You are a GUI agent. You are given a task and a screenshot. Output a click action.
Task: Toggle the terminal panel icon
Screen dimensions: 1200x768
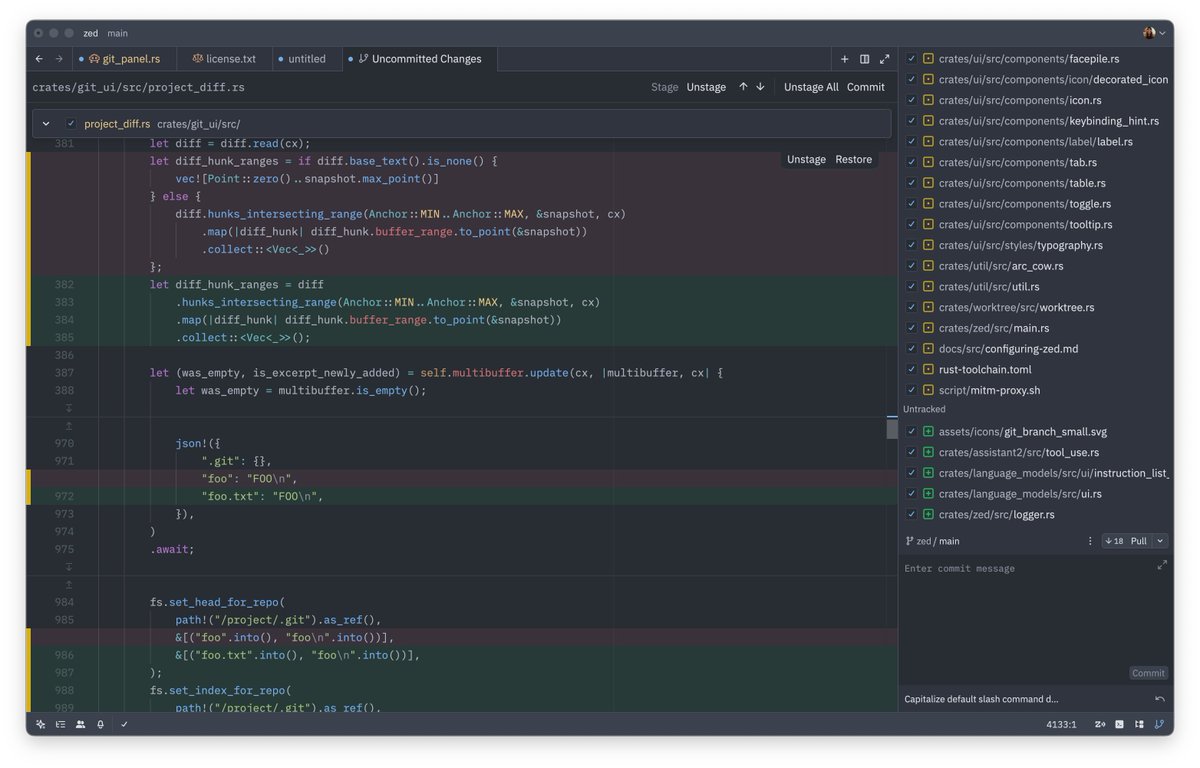[x=1120, y=724]
